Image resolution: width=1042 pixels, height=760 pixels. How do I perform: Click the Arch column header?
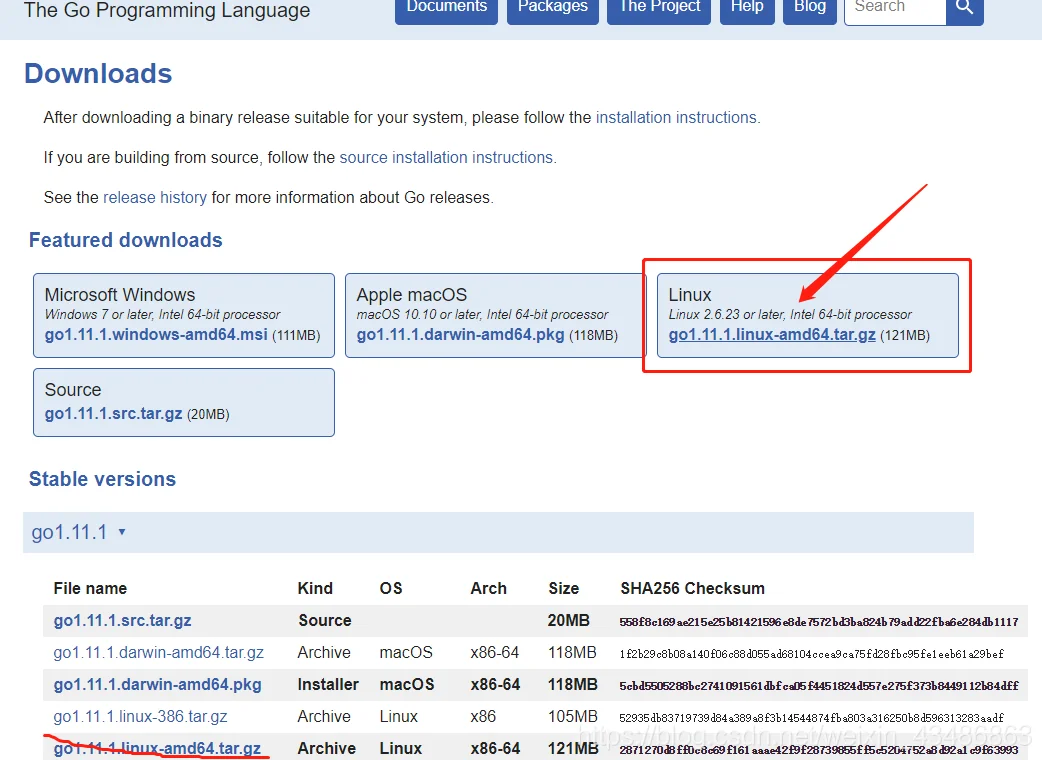488,588
